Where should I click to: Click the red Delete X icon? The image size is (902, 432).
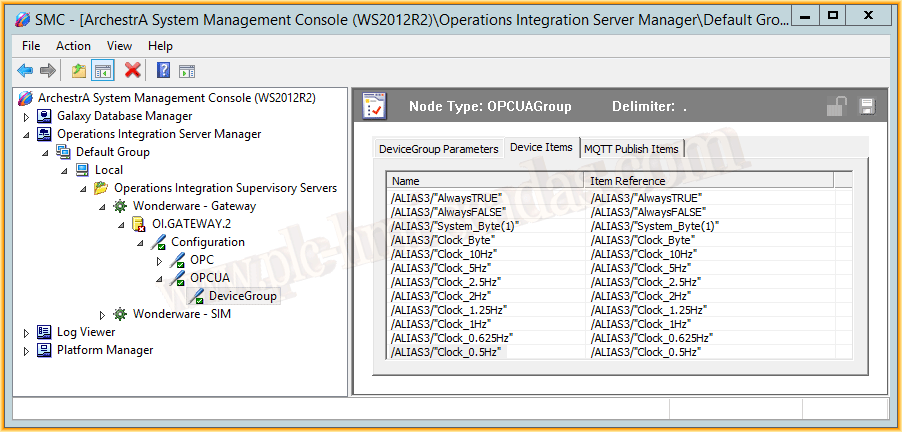132,70
